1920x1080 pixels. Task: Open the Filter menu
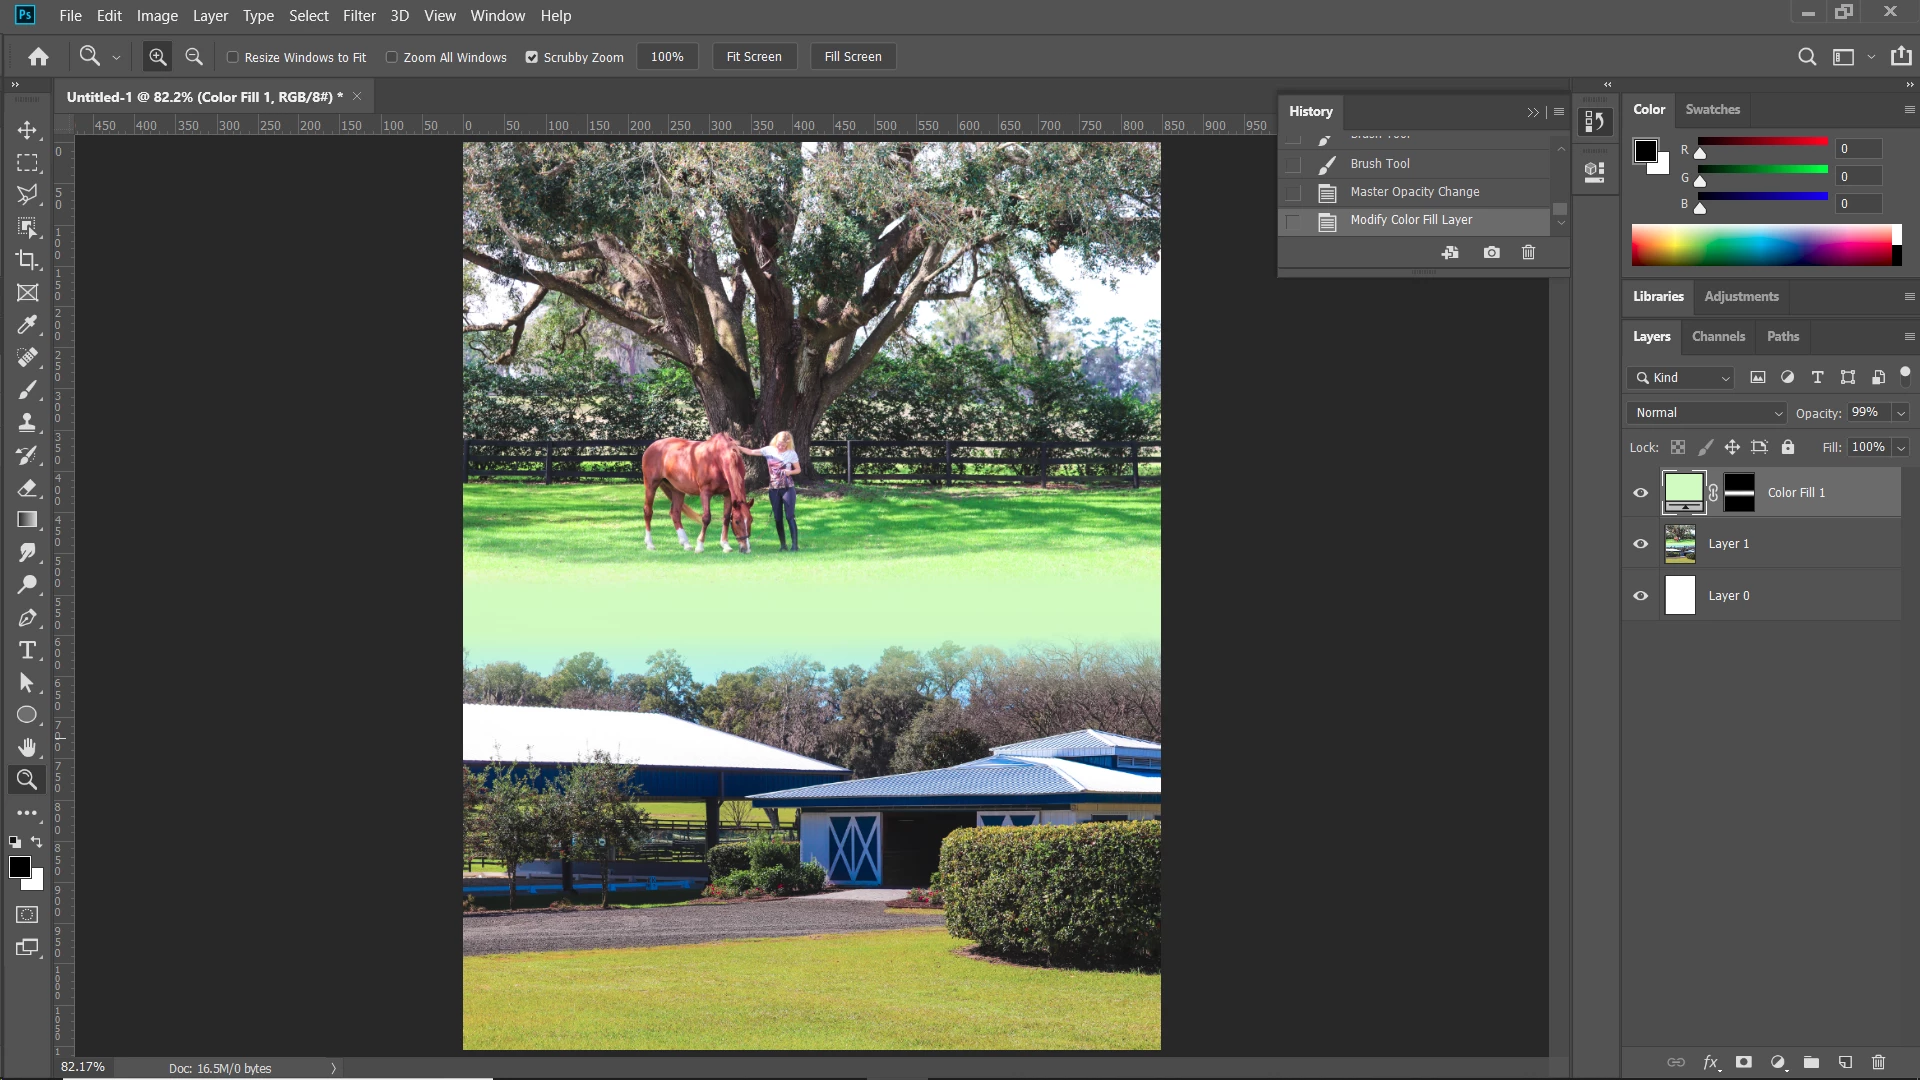[359, 15]
